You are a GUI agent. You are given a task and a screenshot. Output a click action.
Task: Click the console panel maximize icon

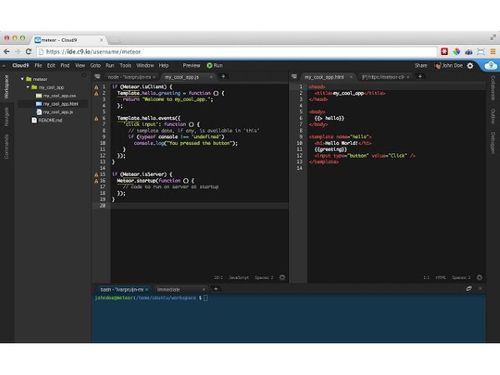coord(469,289)
